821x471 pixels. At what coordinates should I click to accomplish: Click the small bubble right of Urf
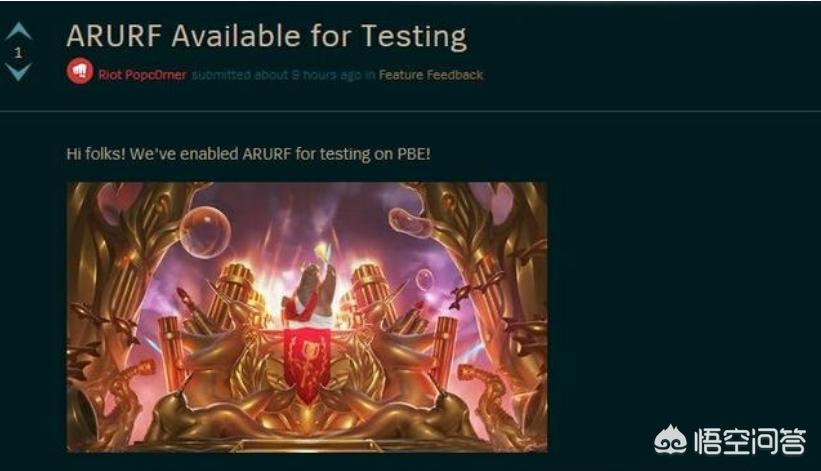click(x=425, y=280)
